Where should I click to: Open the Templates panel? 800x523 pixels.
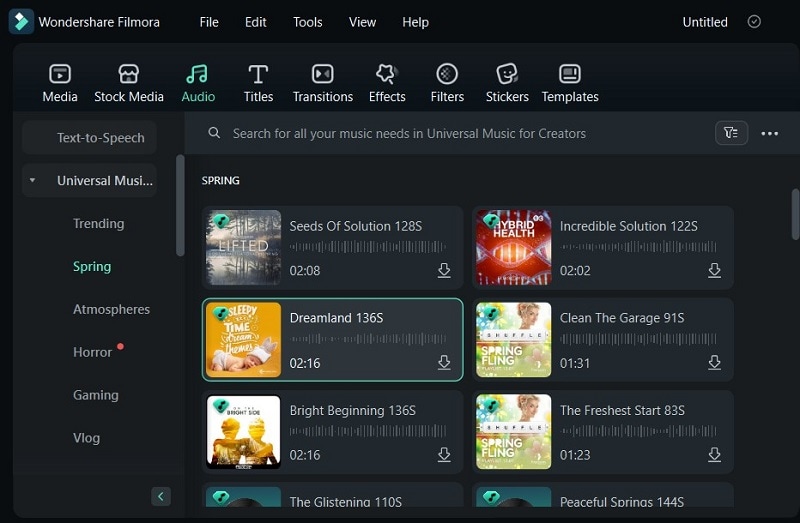(x=570, y=83)
